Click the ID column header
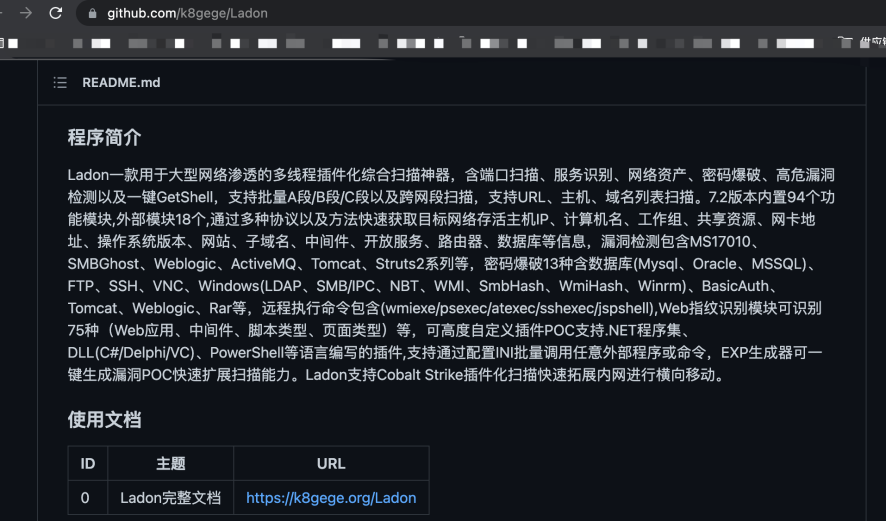The image size is (886, 521). tap(88, 464)
